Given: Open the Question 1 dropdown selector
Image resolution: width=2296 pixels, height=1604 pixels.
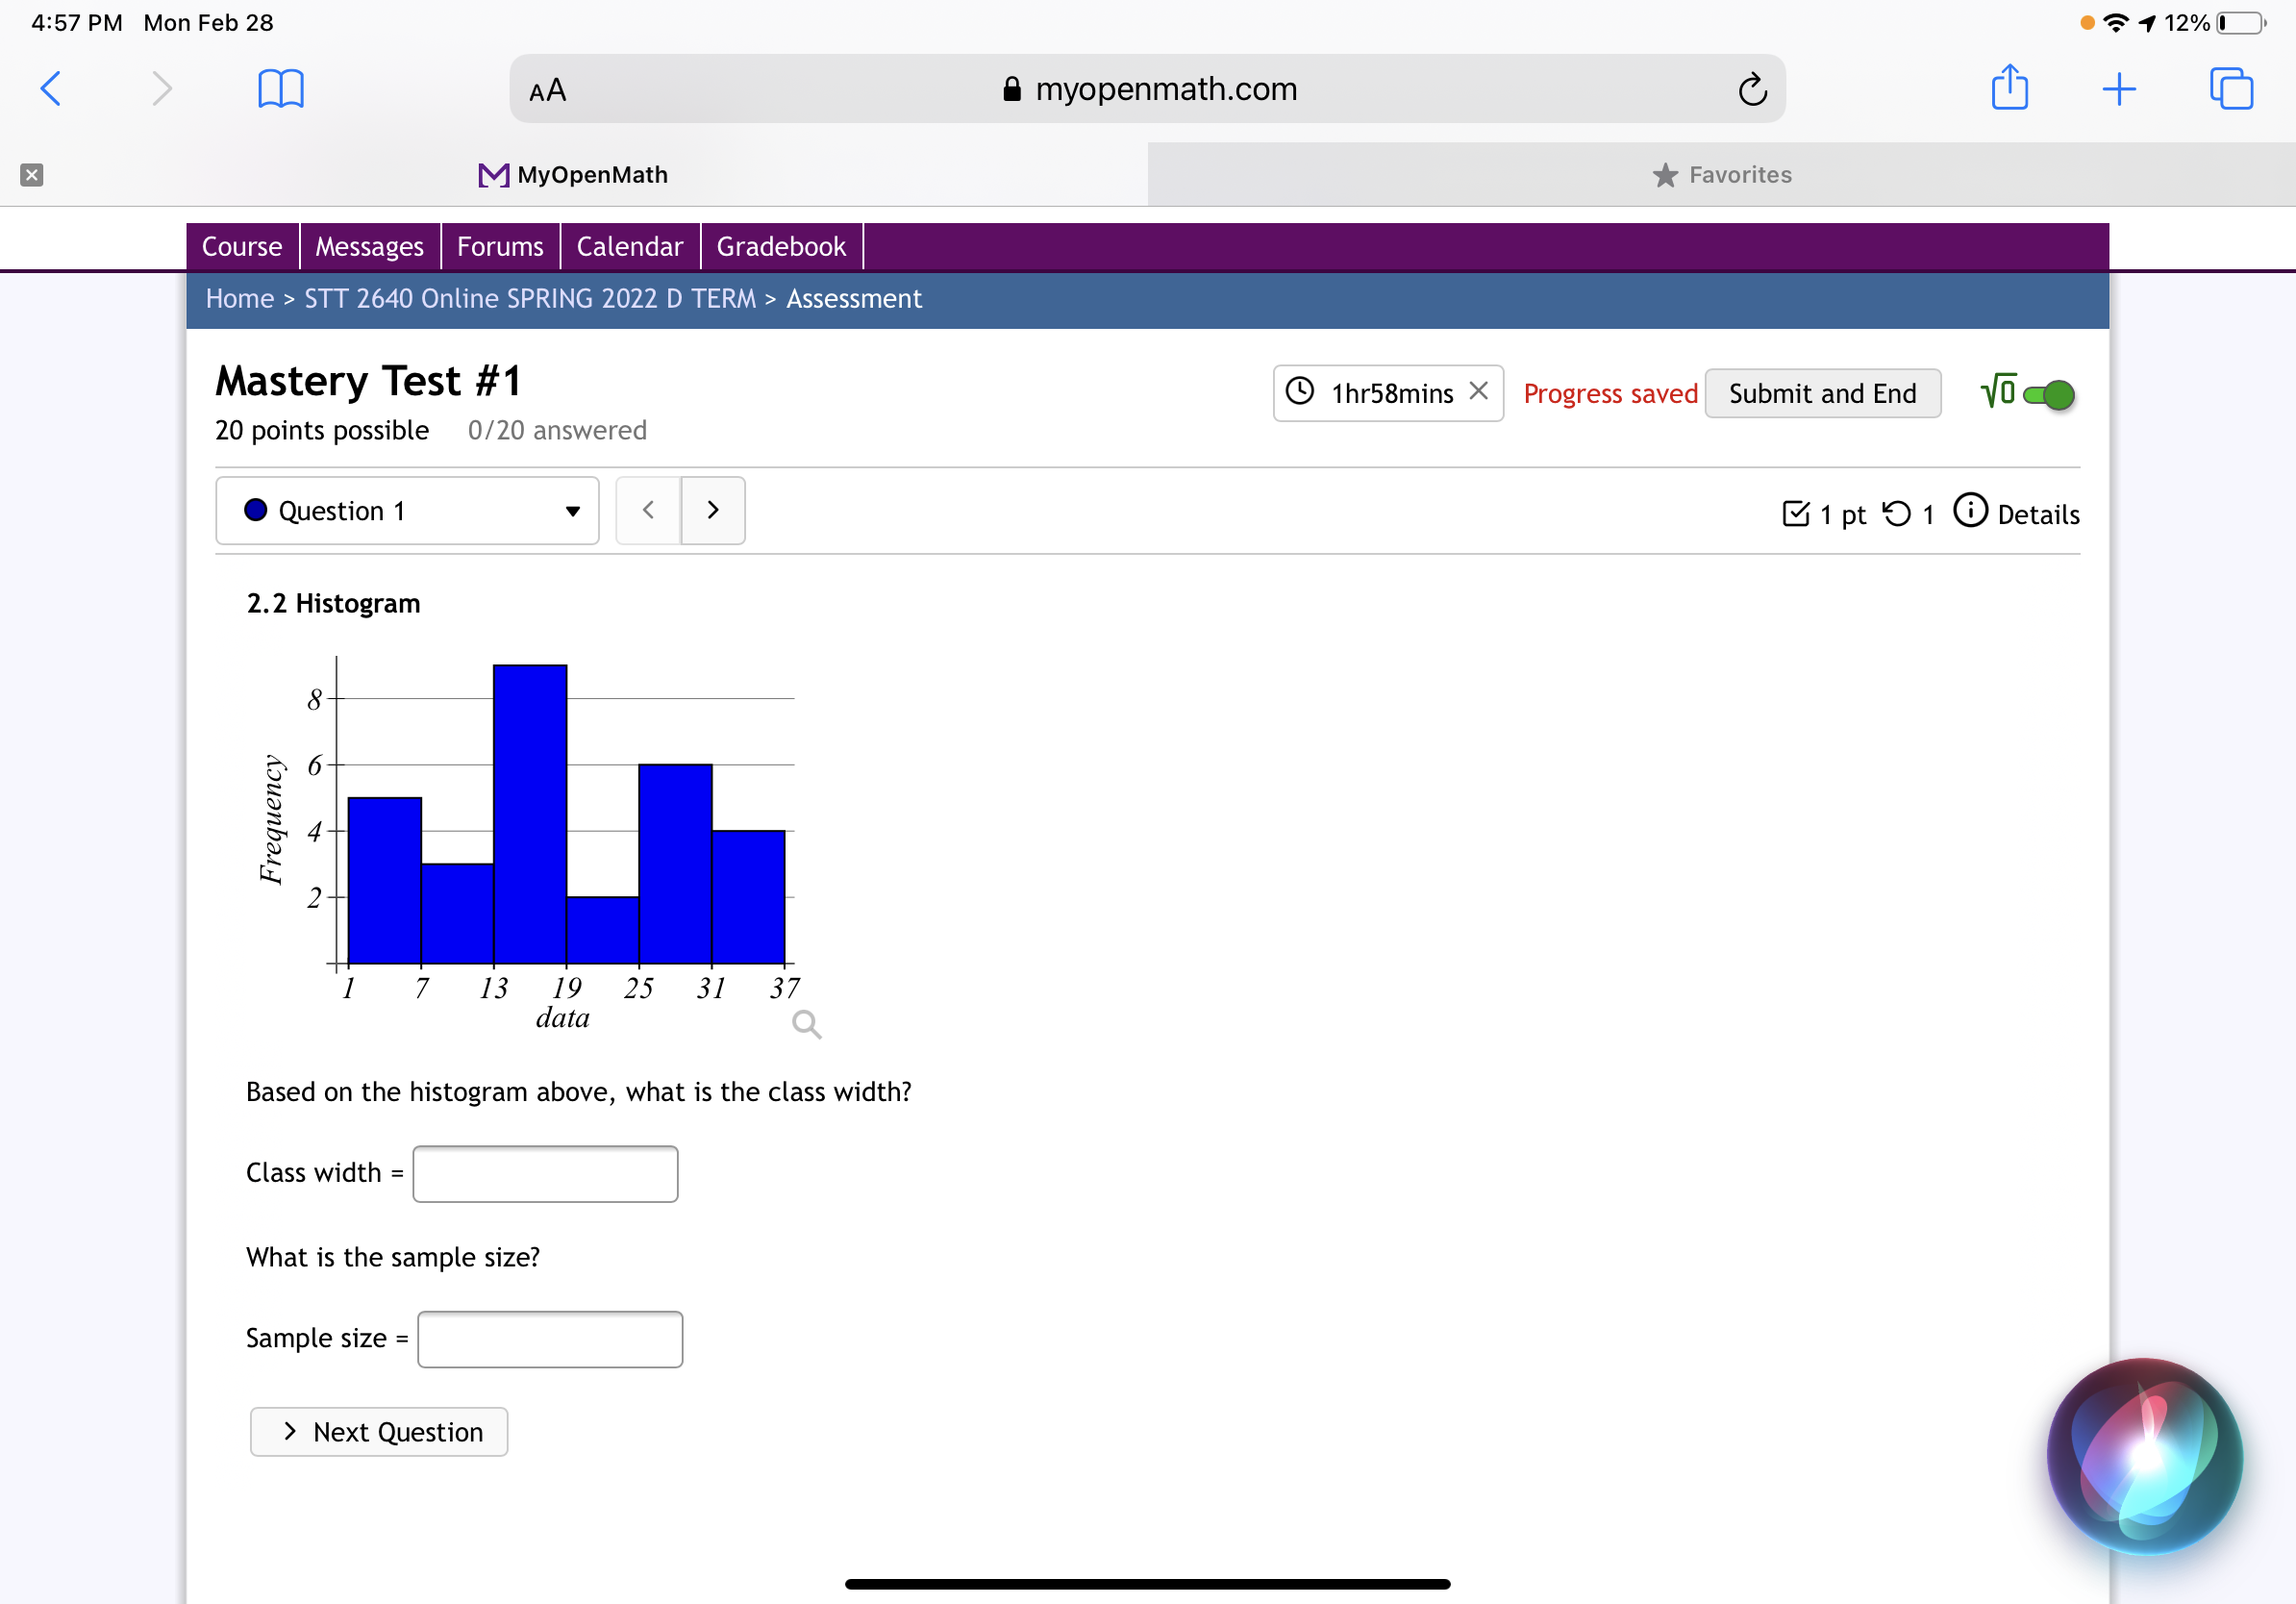Looking at the screenshot, I should tap(407, 511).
